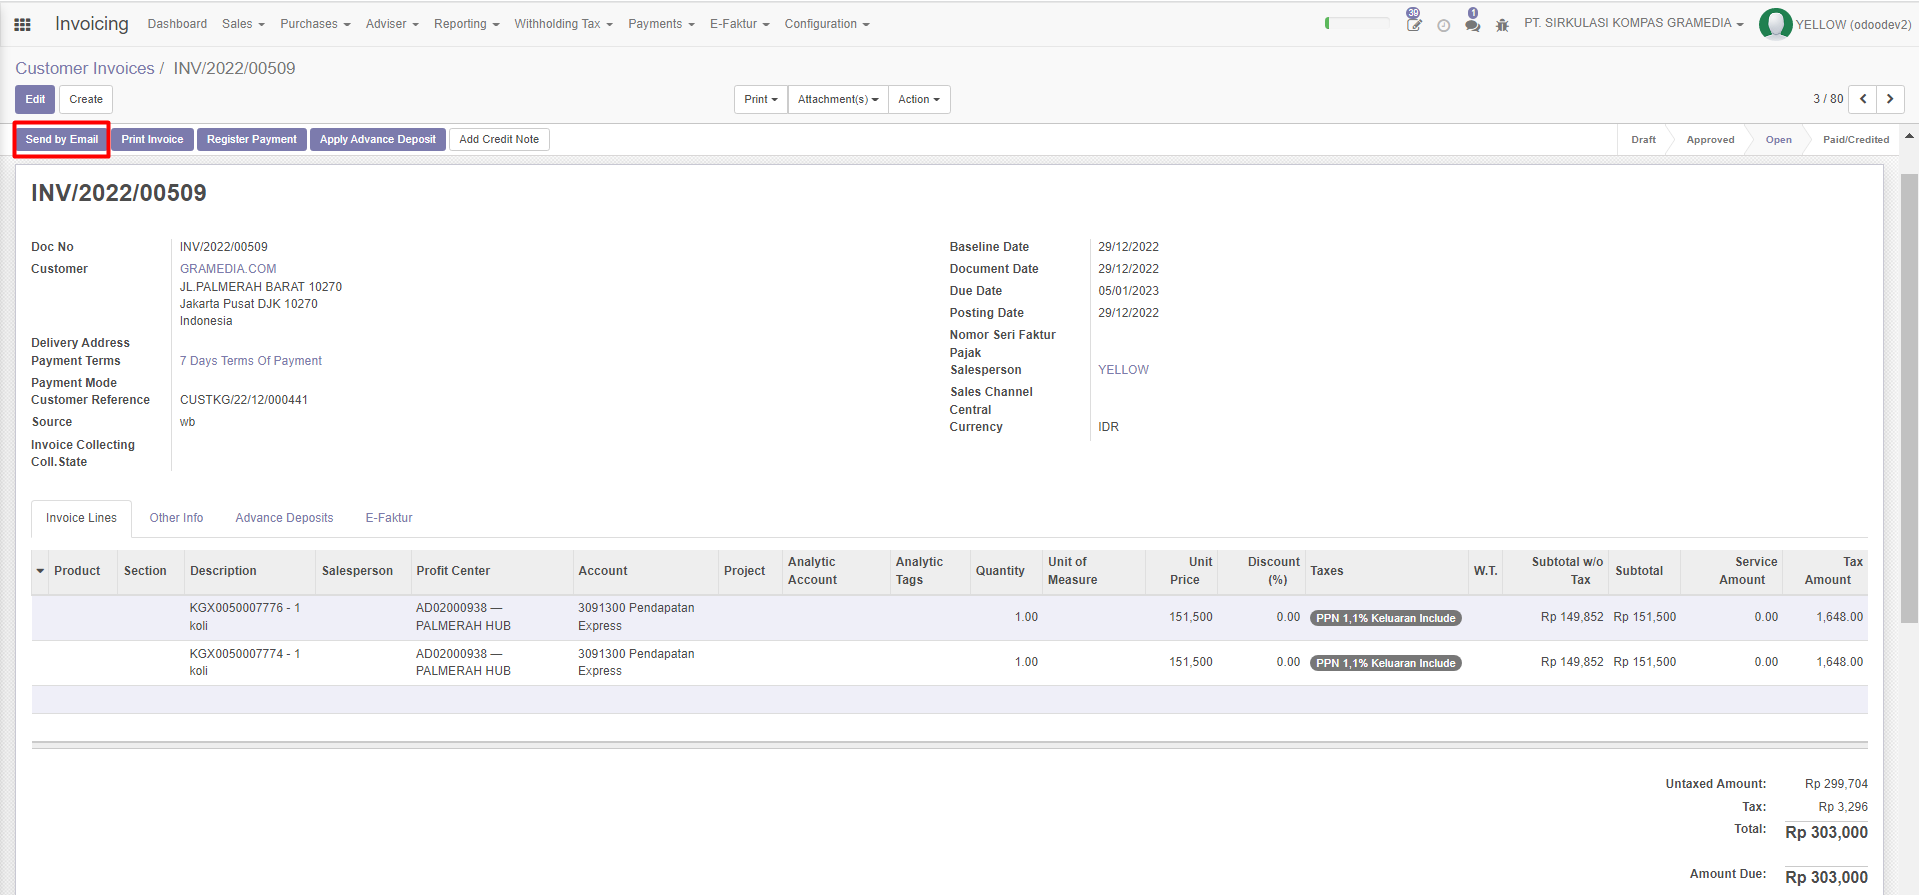Click the vertical page scrollbar
The height and width of the screenshot is (895, 1919).
point(1909,398)
